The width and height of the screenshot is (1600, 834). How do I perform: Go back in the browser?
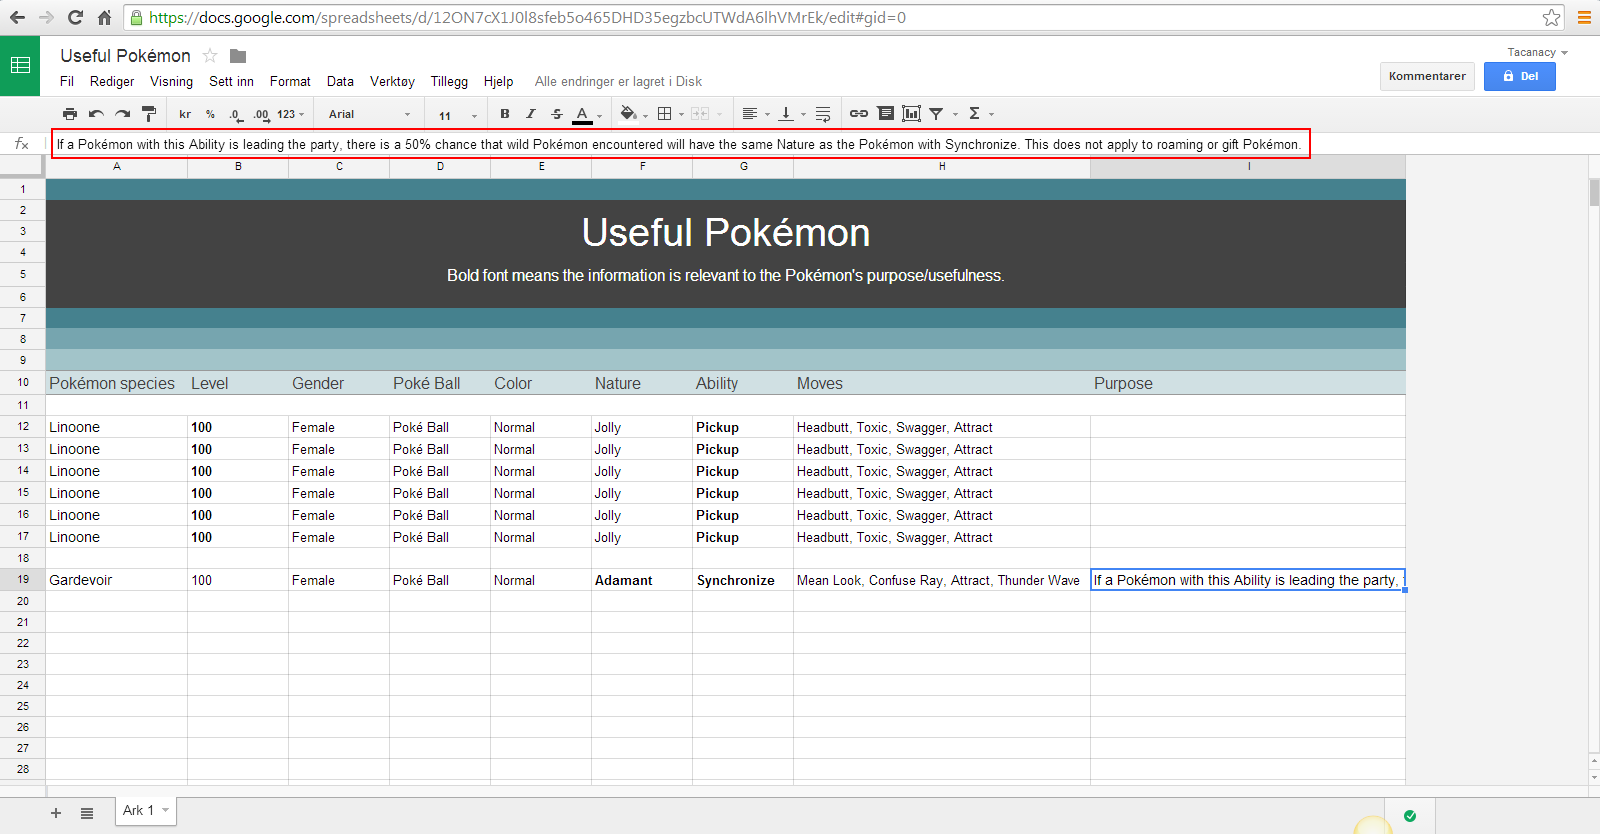pyautogui.click(x=17, y=17)
